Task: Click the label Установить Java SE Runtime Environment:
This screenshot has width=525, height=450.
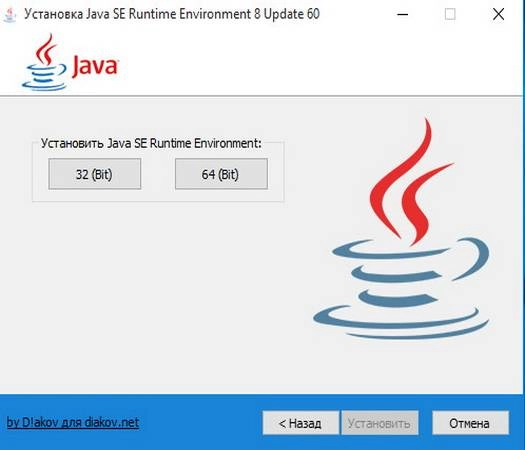Action: (151, 143)
